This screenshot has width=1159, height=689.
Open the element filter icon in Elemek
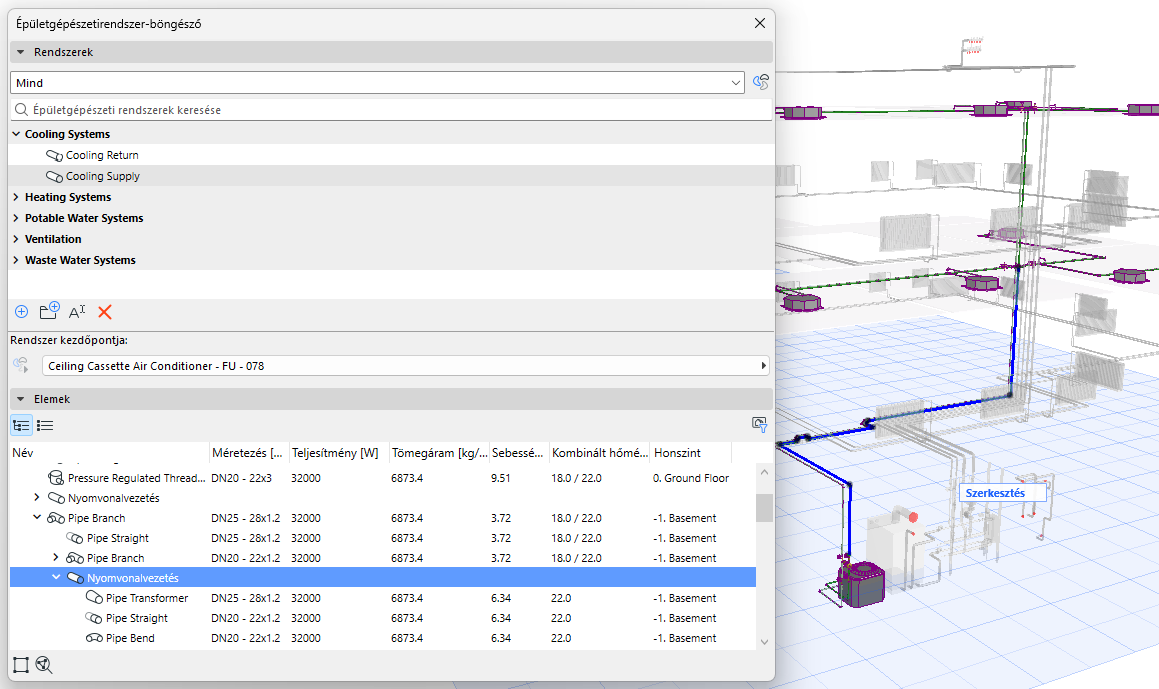click(759, 425)
